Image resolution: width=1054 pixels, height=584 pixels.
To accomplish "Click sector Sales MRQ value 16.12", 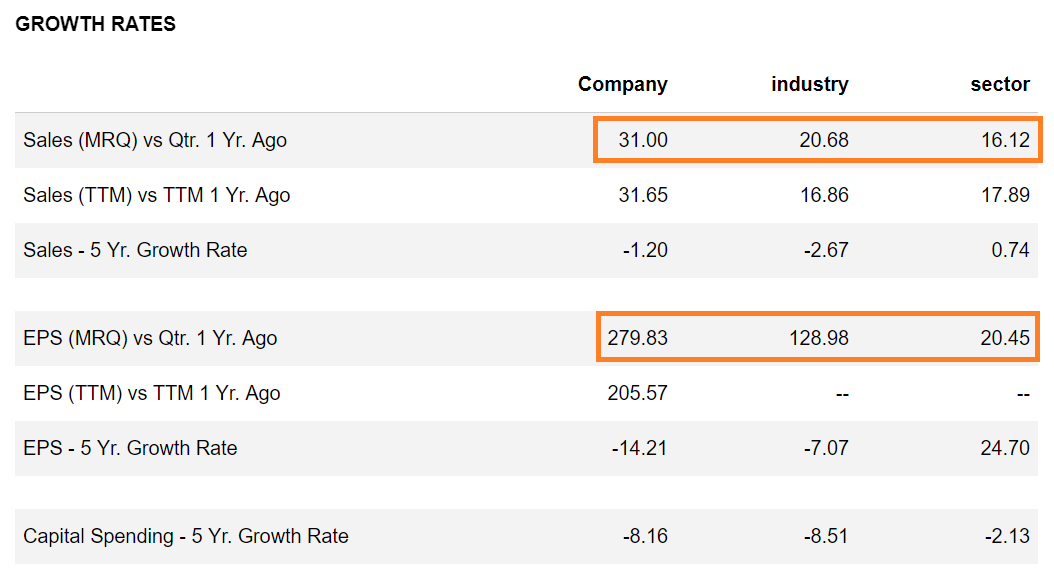I will pyautogui.click(x=1005, y=141).
